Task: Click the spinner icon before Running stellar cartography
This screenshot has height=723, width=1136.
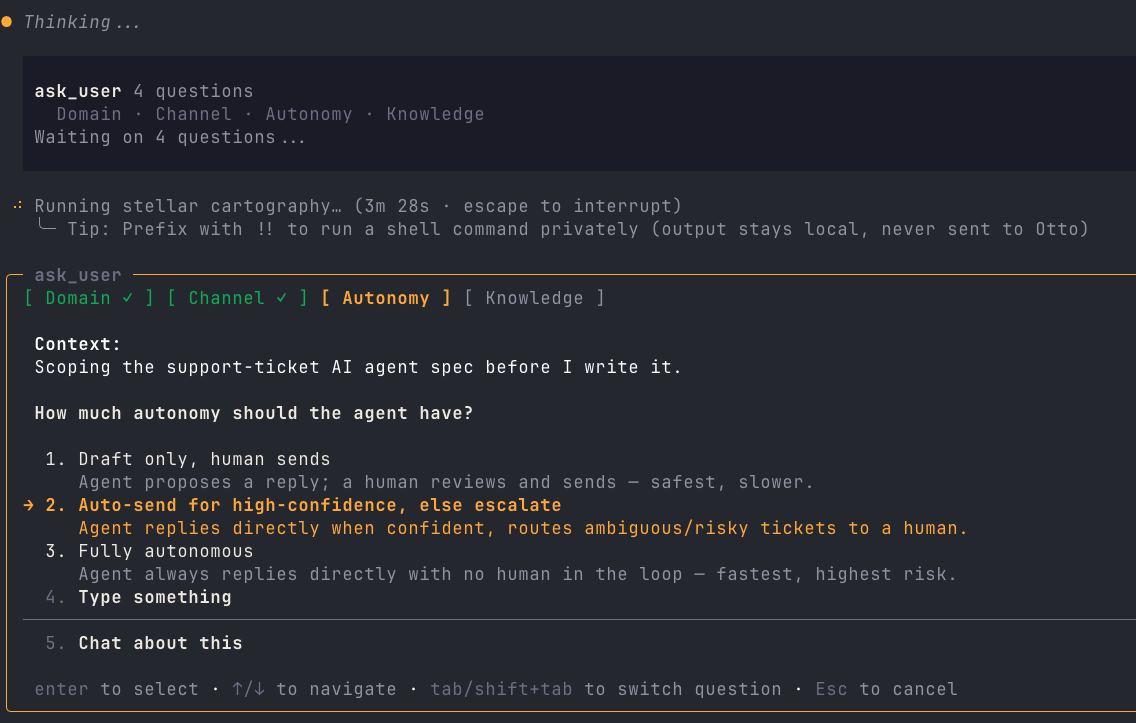Action: coord(18,206)
